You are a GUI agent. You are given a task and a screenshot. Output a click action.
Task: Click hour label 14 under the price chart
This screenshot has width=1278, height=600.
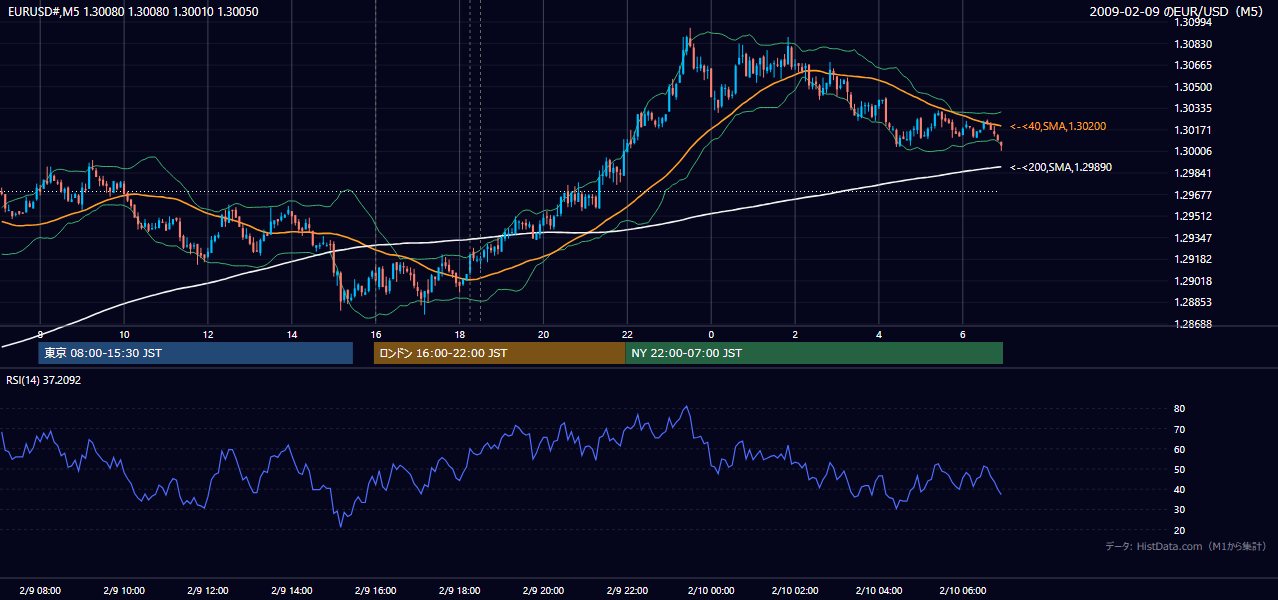tap(292, 334)
